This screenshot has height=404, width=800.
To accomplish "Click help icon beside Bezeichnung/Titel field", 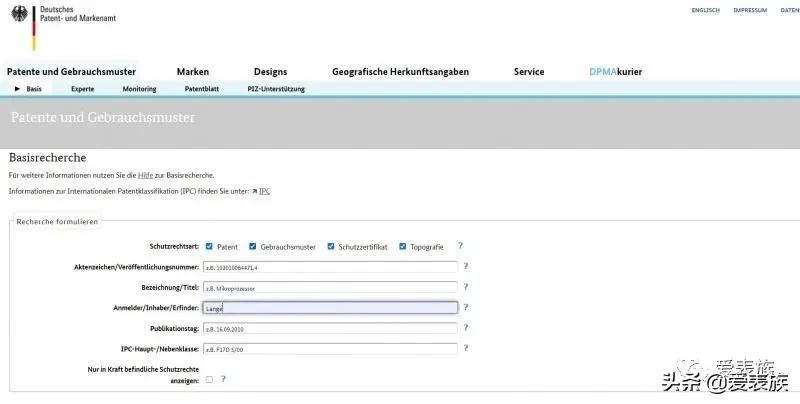I will (466, 287).
